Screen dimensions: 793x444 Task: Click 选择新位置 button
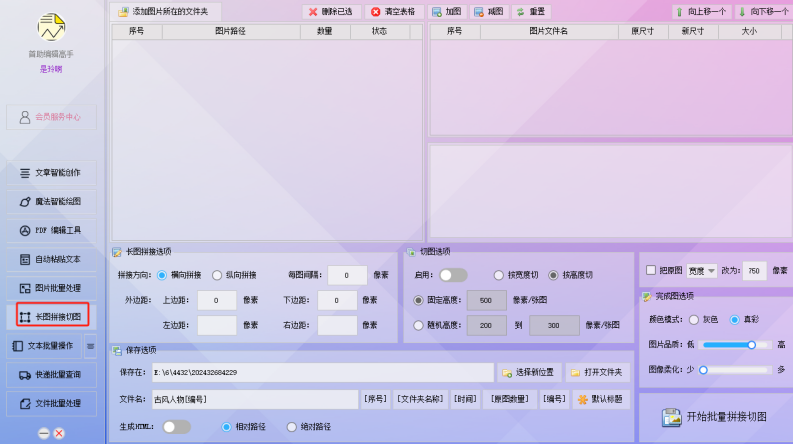529,373
